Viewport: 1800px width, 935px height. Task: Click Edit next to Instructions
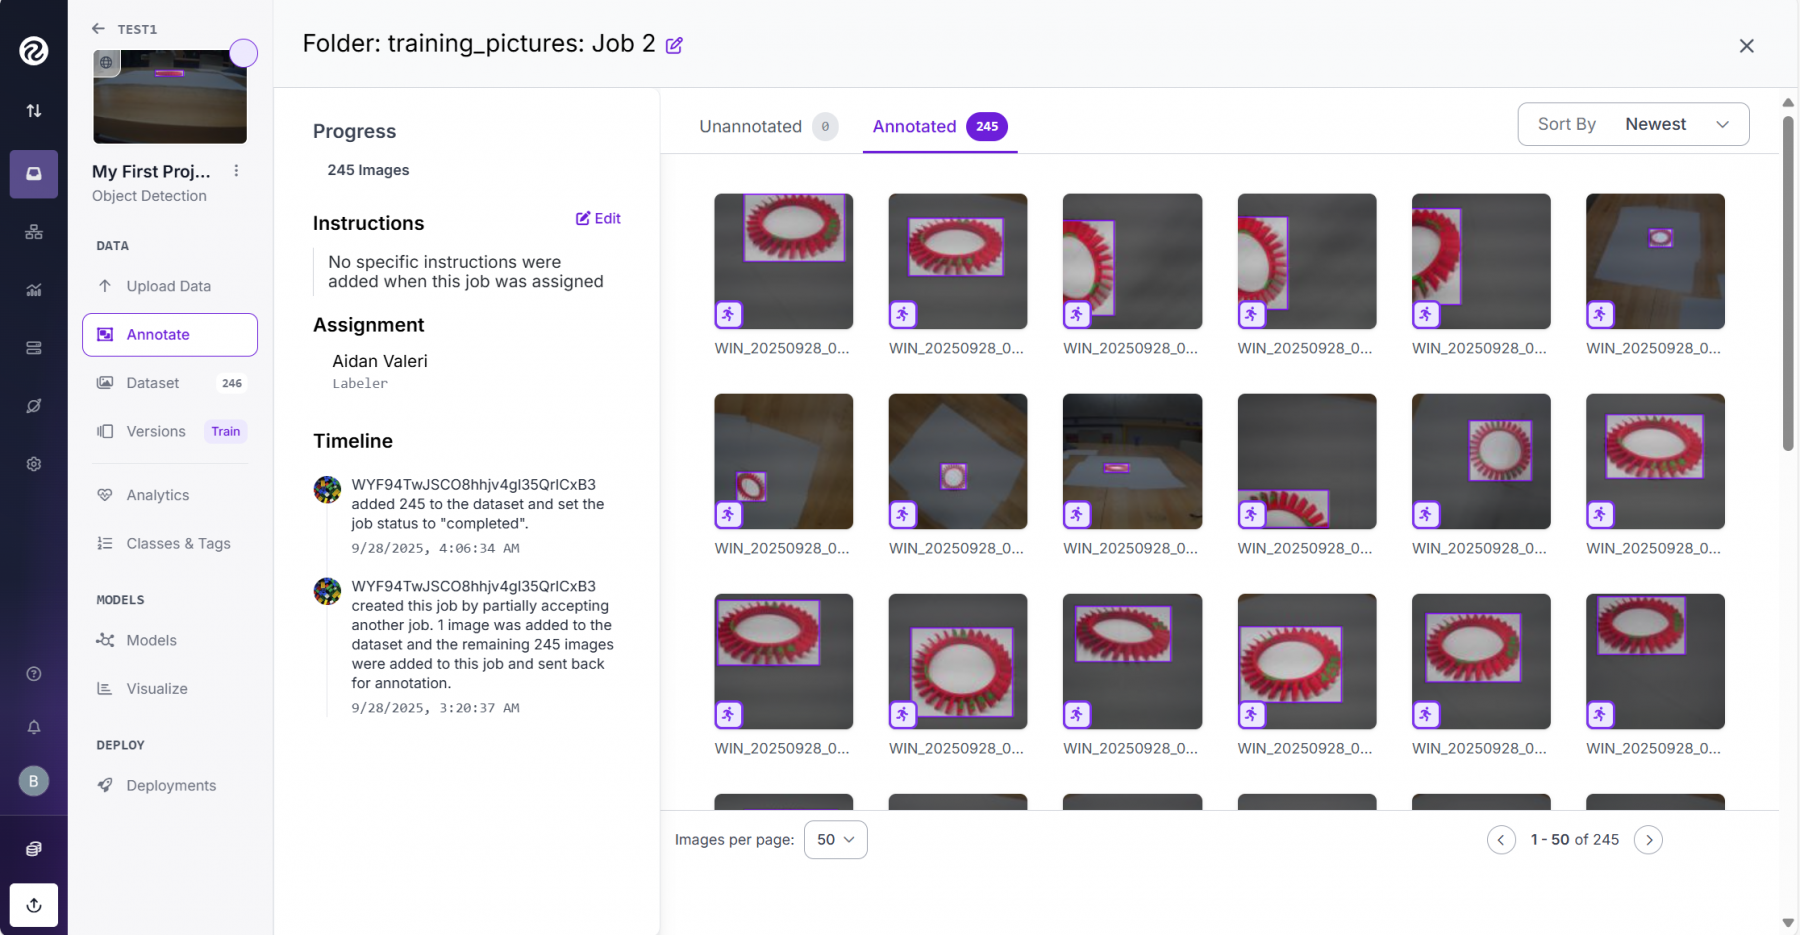(598, 219)
